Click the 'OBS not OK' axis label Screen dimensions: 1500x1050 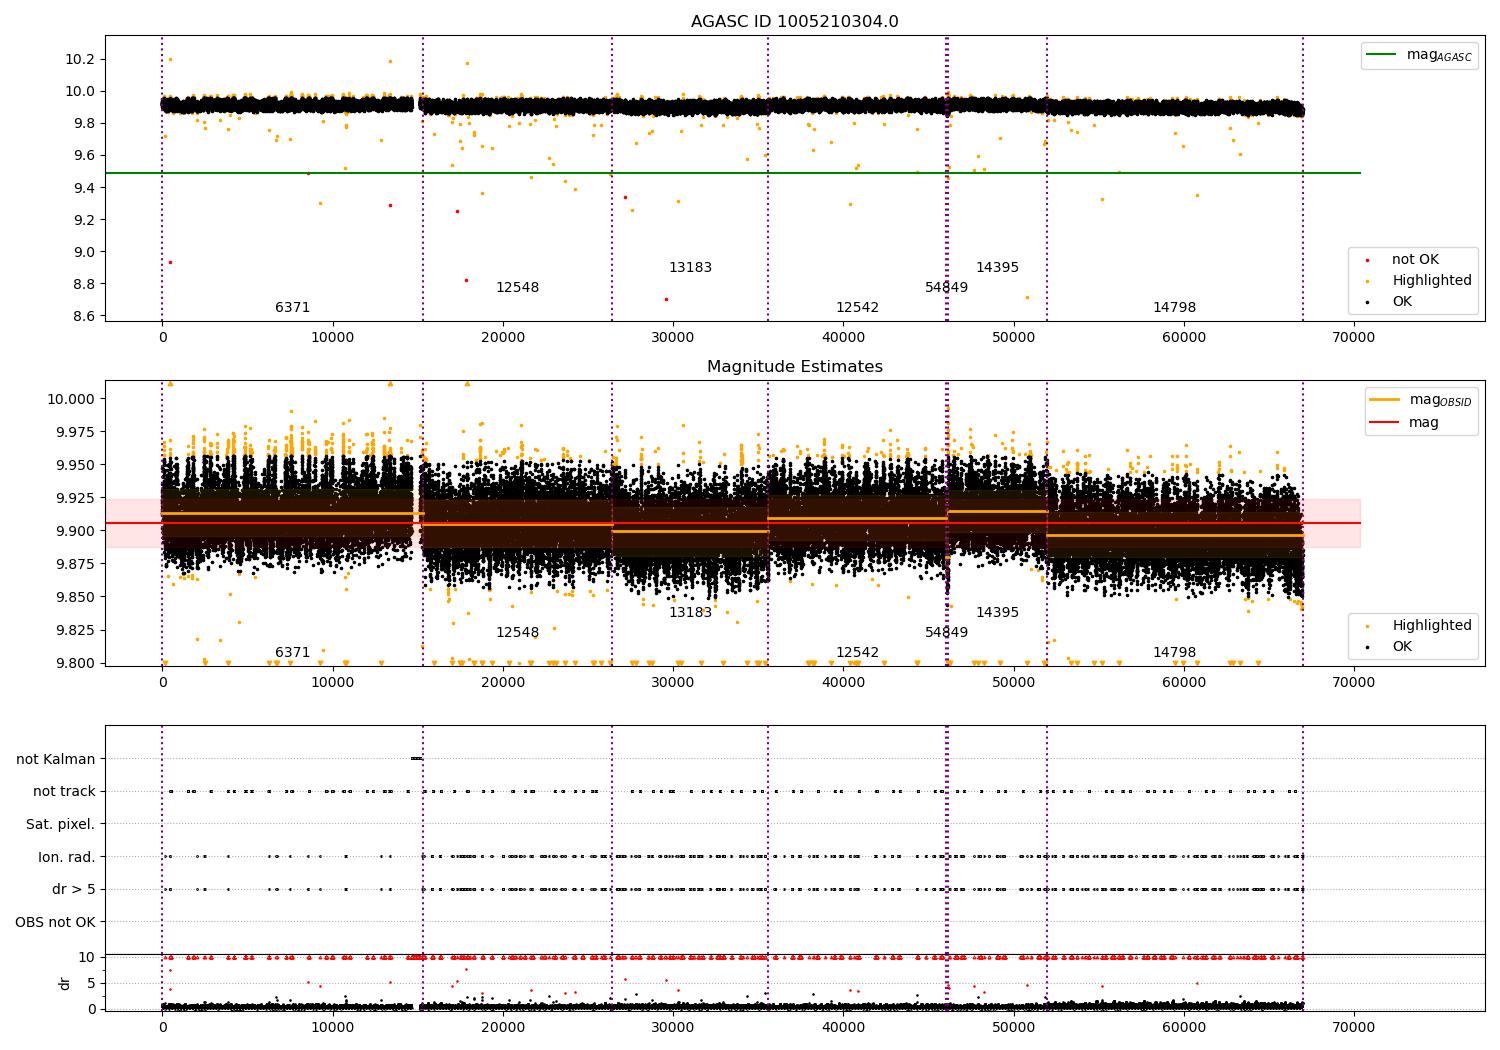click(x=56, y=922)
